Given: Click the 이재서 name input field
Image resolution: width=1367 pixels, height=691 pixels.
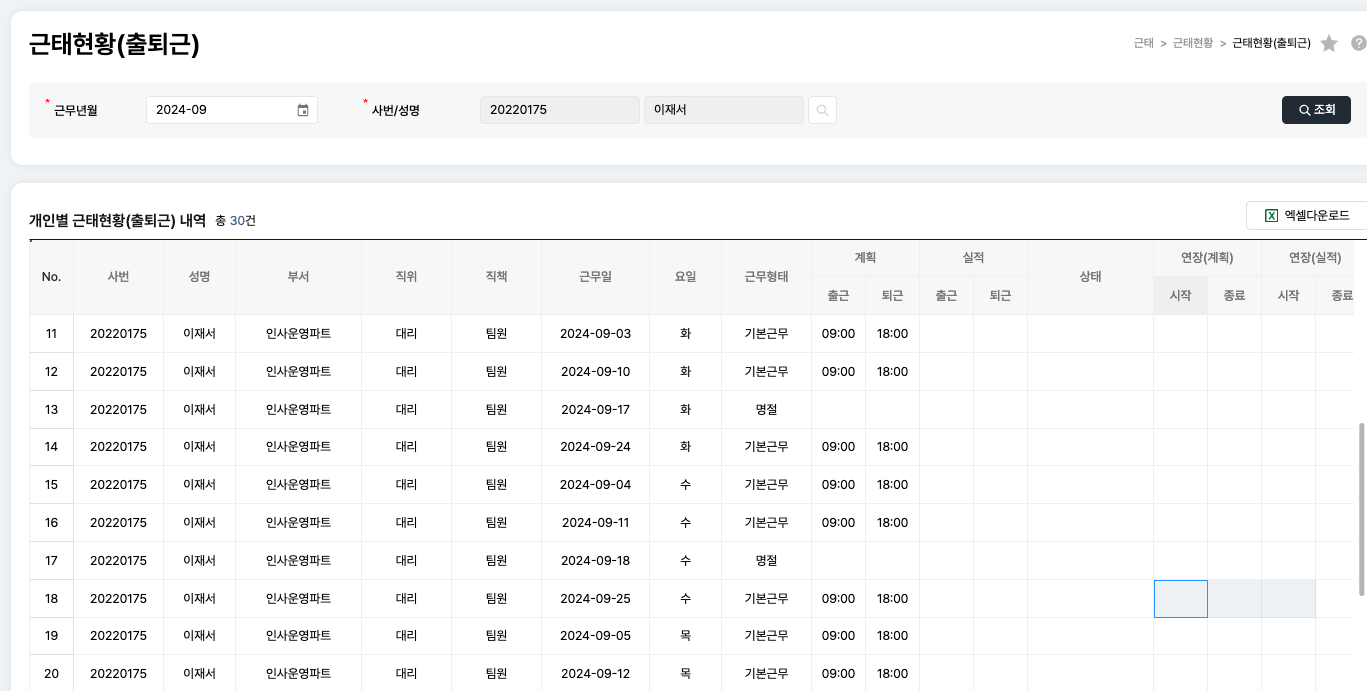Looking at the screenshot, I should coord(723,110).
